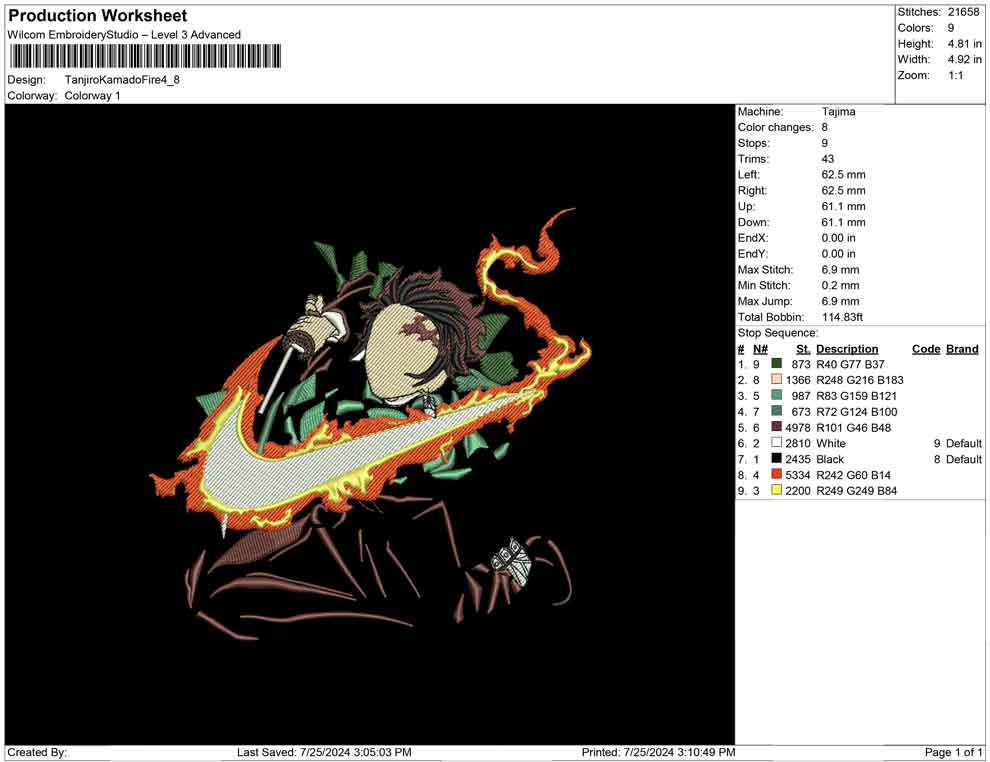Viewport: 990px width, 762px height.
Task: Click the orange swatch R242 G60 B14
Action: click(777, 474)
